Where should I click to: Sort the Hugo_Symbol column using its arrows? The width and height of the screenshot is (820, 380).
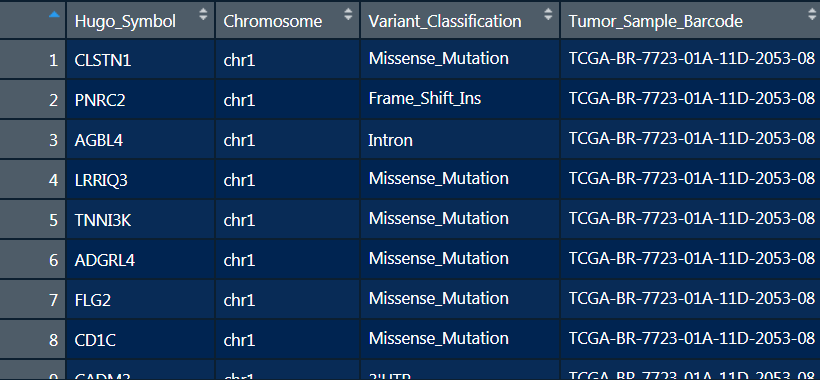[x=203, y=15]
